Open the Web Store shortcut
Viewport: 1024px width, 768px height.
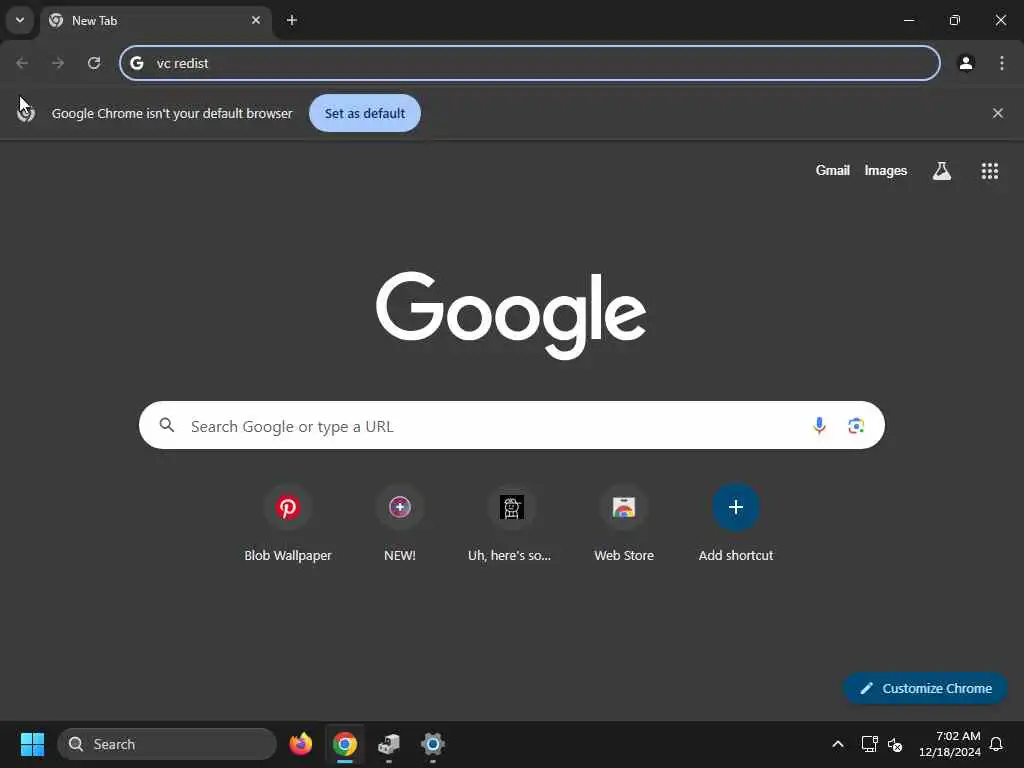tap(624, 523)
